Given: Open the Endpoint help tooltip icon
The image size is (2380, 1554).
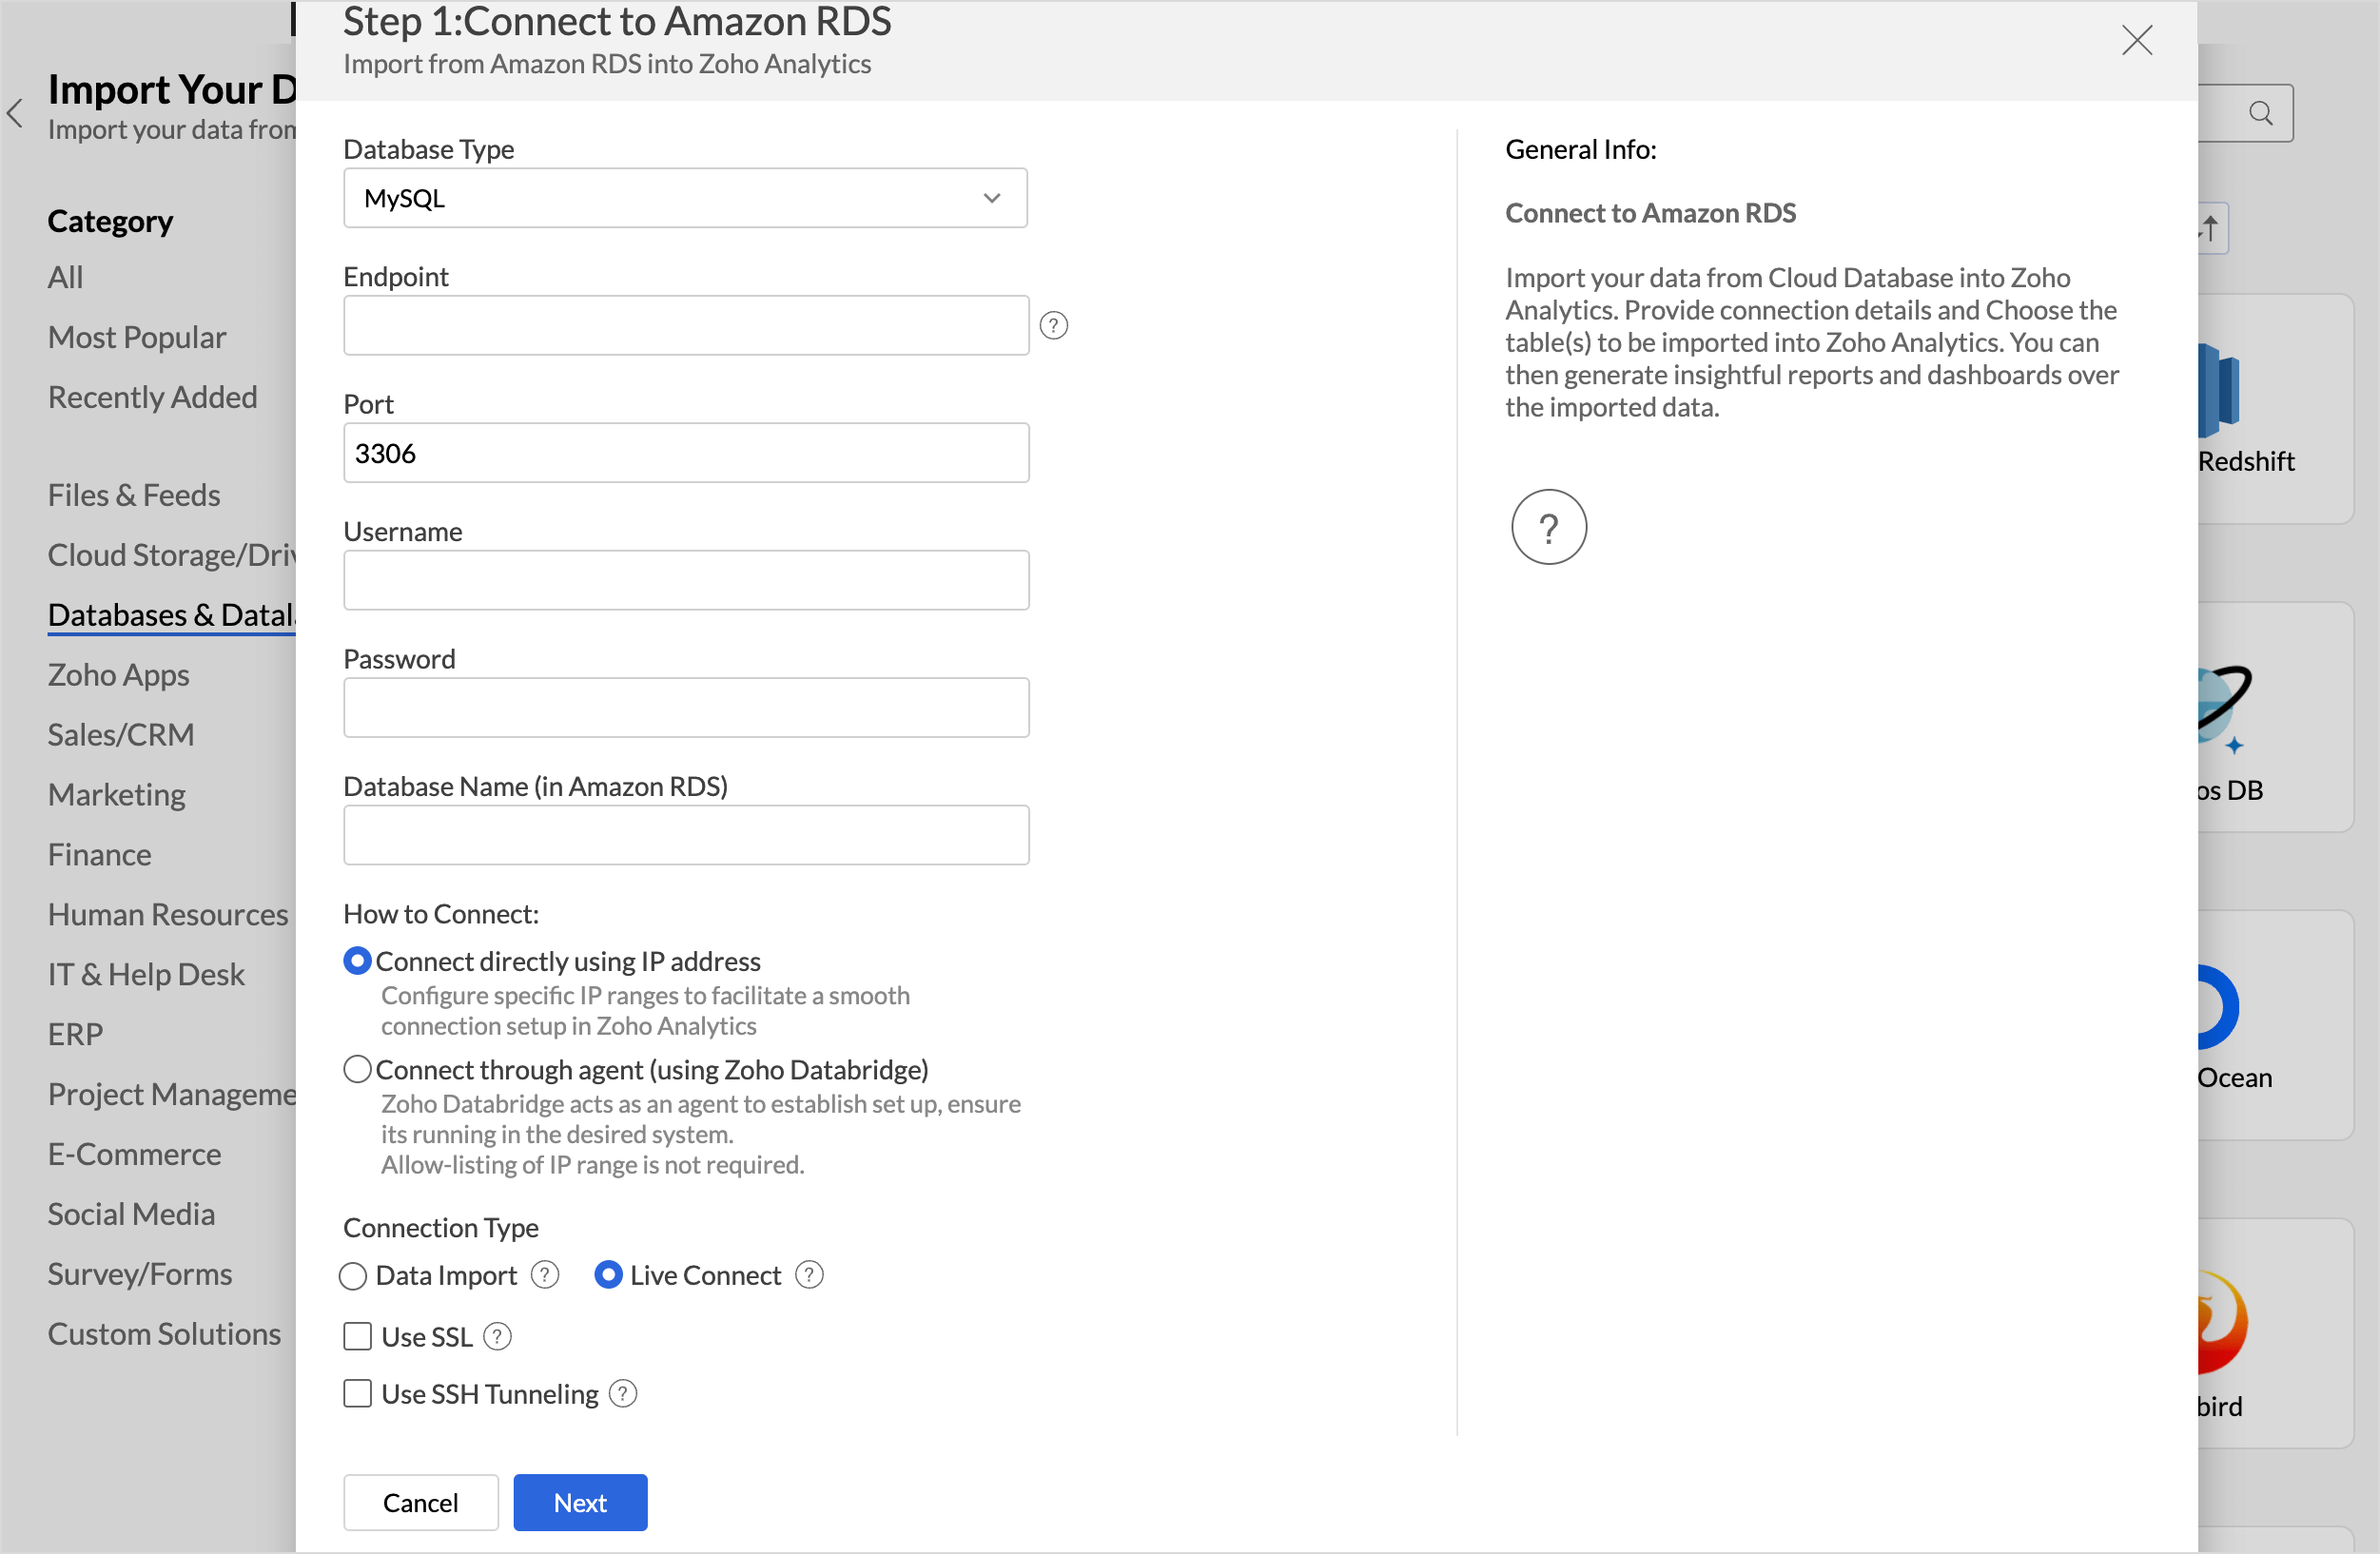Looking at the screenshot, I should point(1053,325).
